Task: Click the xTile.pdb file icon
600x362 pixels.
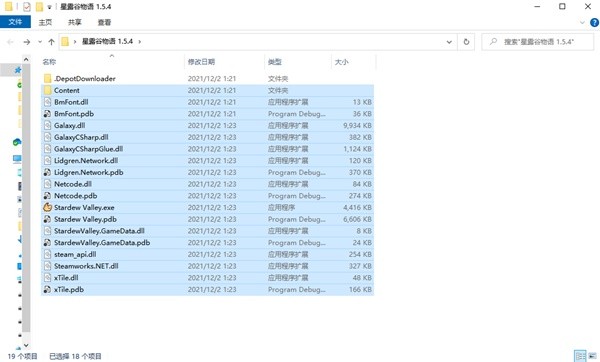Action: click(47, 289)
